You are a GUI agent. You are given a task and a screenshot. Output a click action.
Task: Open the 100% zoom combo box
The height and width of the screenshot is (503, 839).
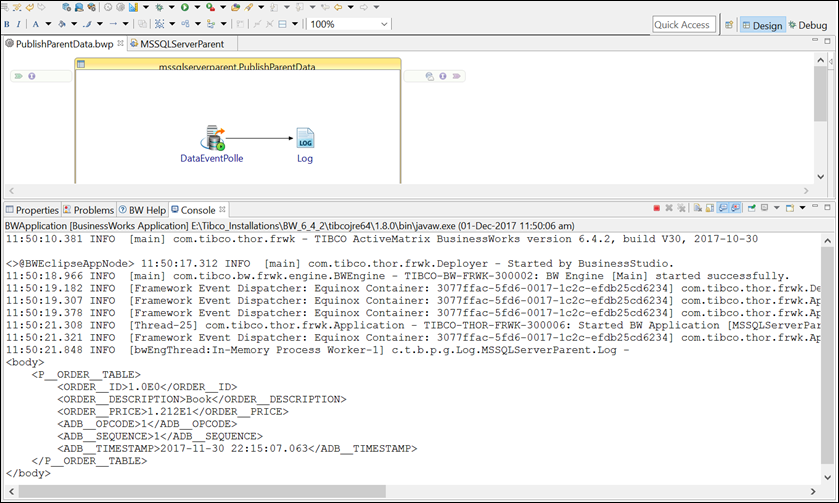tap(349, 24)
